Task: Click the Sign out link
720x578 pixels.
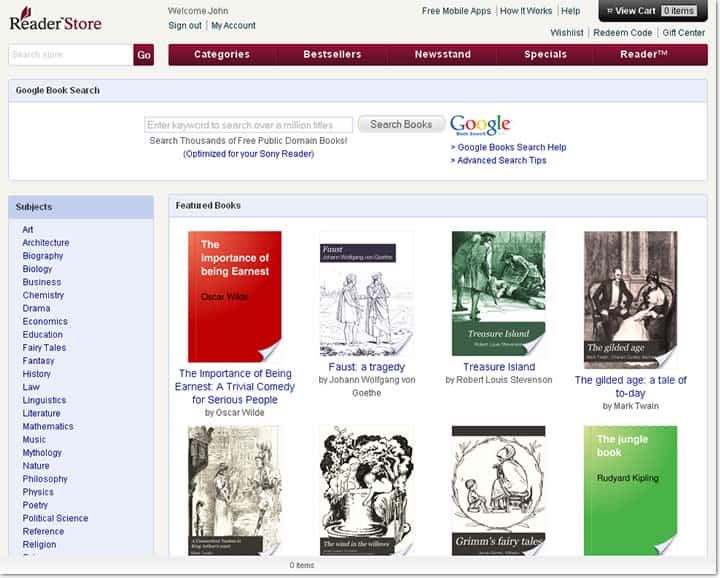Action: point(185,26)
